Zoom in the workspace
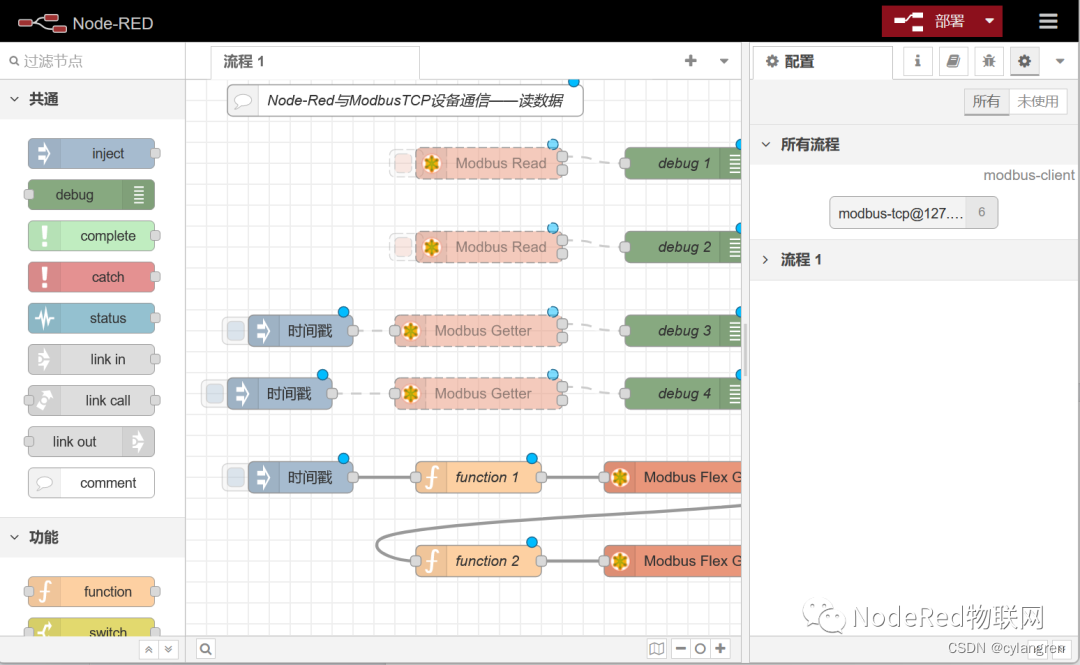Screen dimensions: 1080x665 coord(720,648)
